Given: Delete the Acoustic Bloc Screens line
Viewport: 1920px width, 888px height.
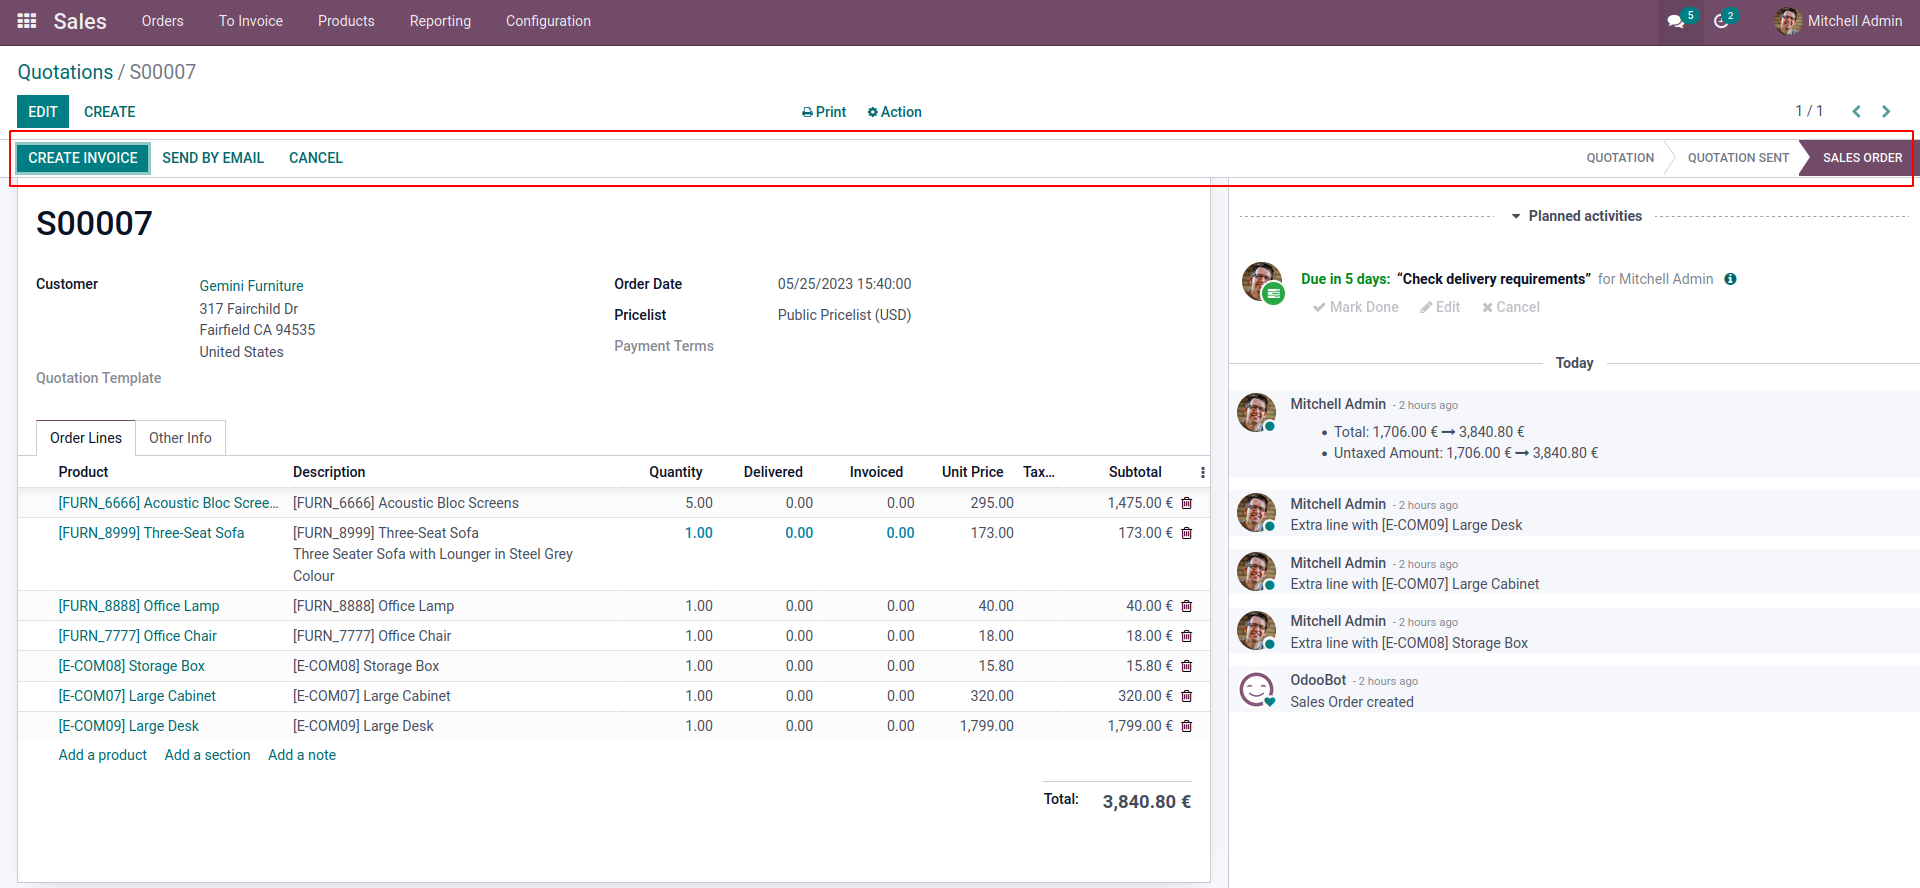Looking at the screenshot, I should click(x=1187, y=503).
